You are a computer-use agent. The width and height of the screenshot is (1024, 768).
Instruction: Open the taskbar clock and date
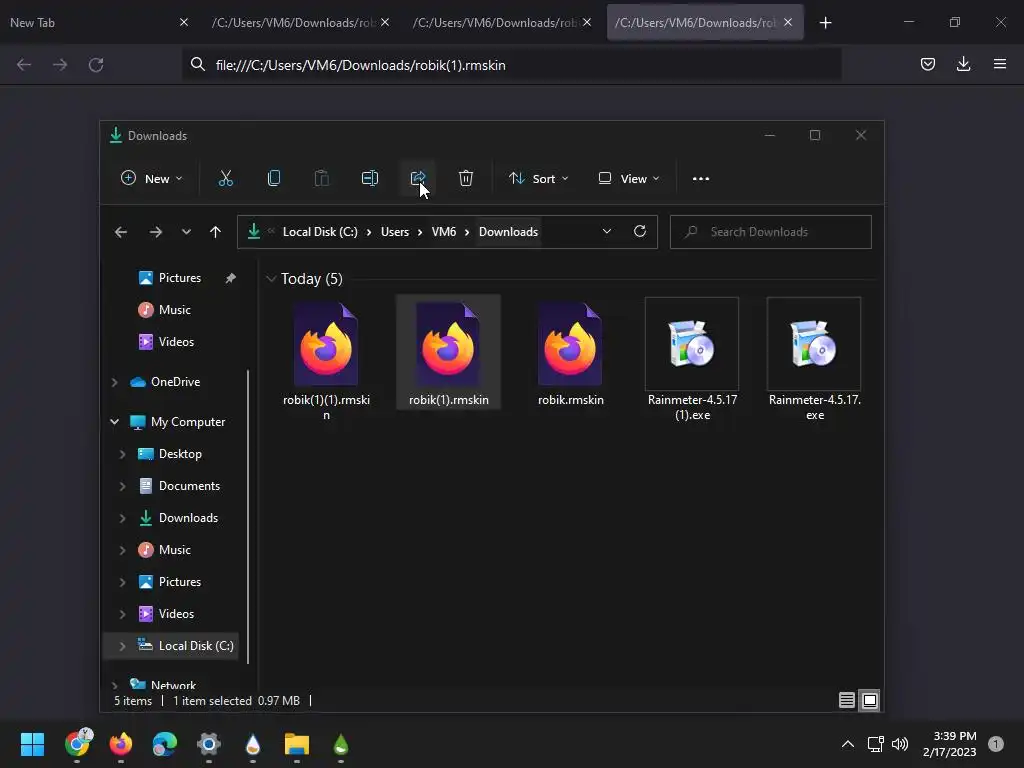[x=950, y=744]
